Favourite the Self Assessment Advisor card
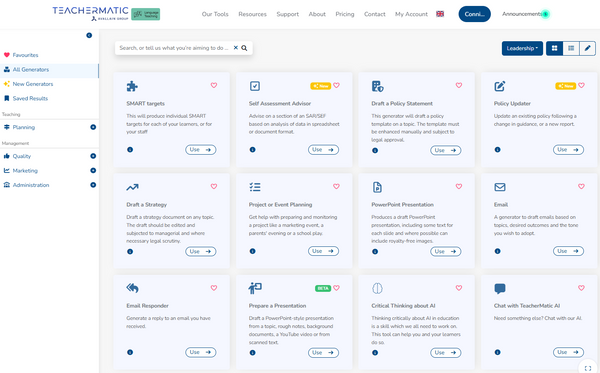Viewport: 600px width, 373px height. point(336,85)
